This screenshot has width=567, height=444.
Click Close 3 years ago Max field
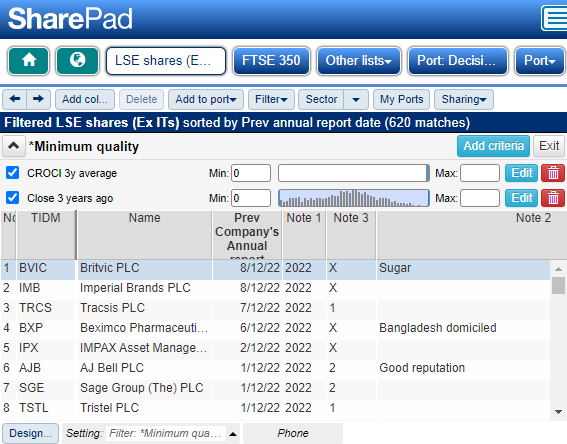click(x=480, y=198)
